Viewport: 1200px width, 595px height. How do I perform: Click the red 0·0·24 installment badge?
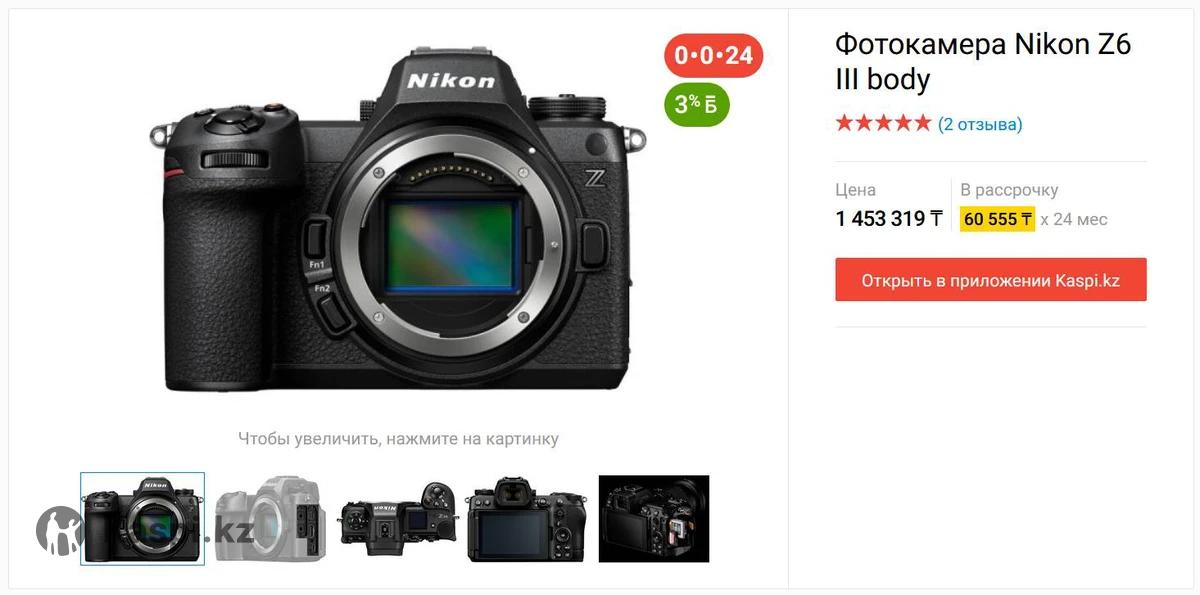[x=714, y=55]
